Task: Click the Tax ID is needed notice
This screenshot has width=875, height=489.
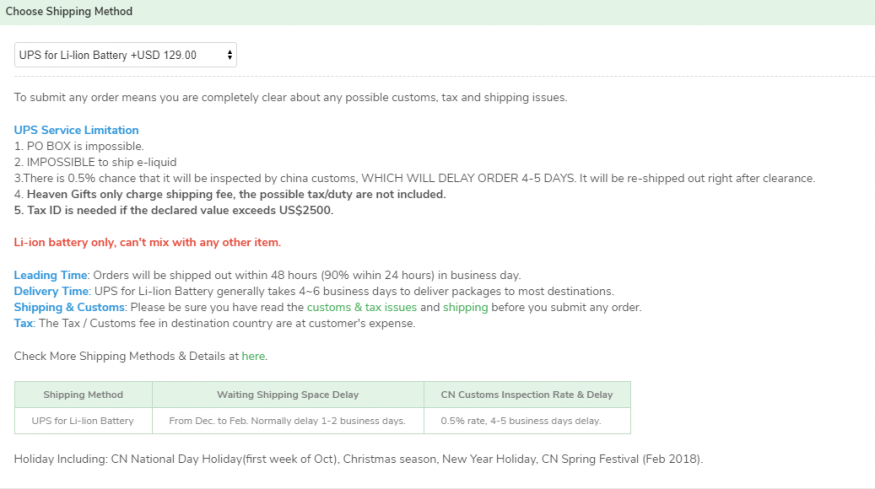Action: pyautogui.click(x=174, y=210)
